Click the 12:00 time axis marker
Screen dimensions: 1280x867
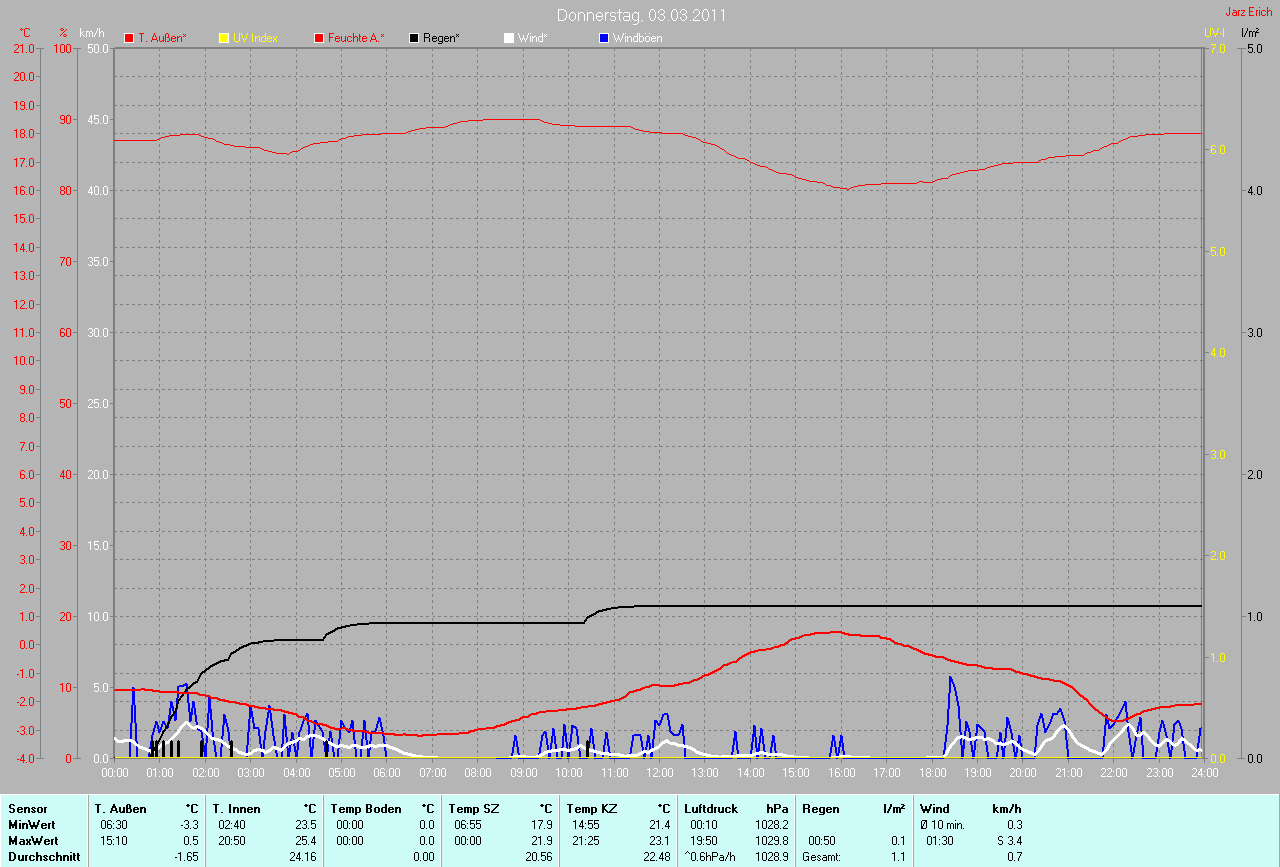coord(659,772)
